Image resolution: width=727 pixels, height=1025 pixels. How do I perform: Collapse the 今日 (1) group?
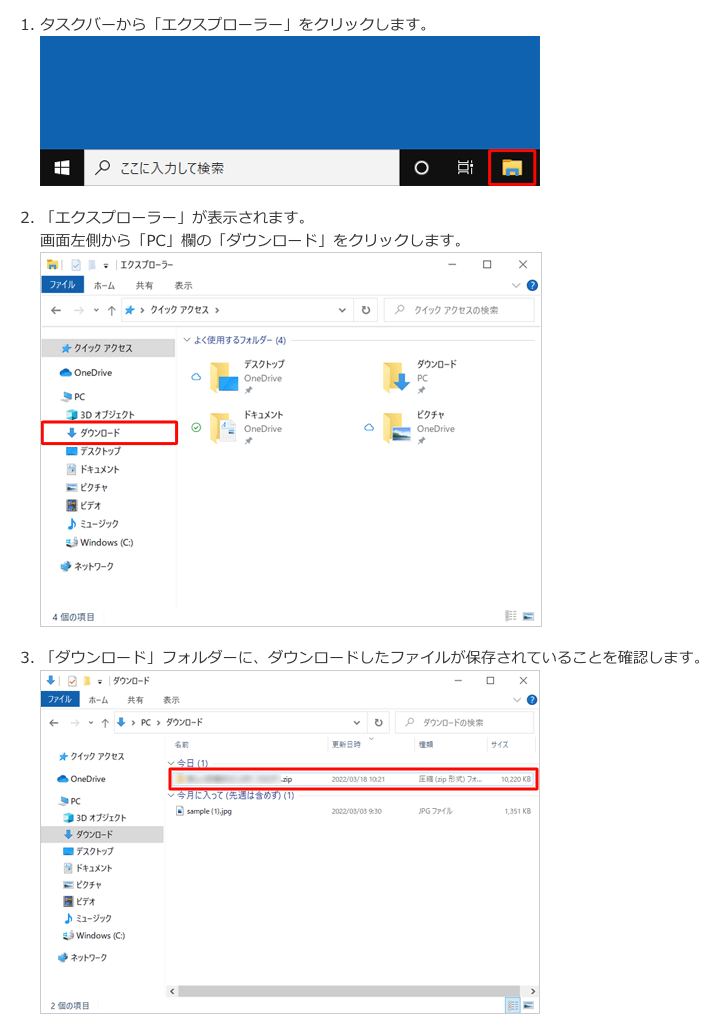tap(172, 763)
